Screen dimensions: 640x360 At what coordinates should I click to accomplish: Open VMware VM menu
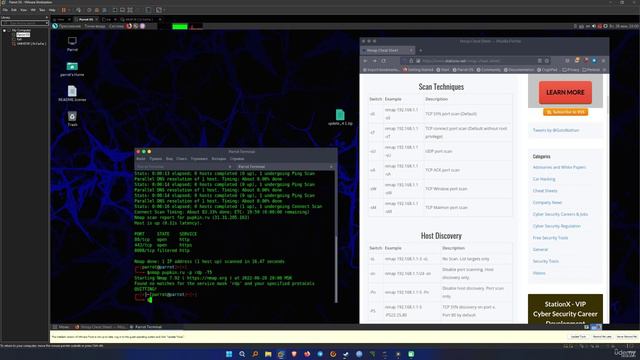(x=33, y=10)
